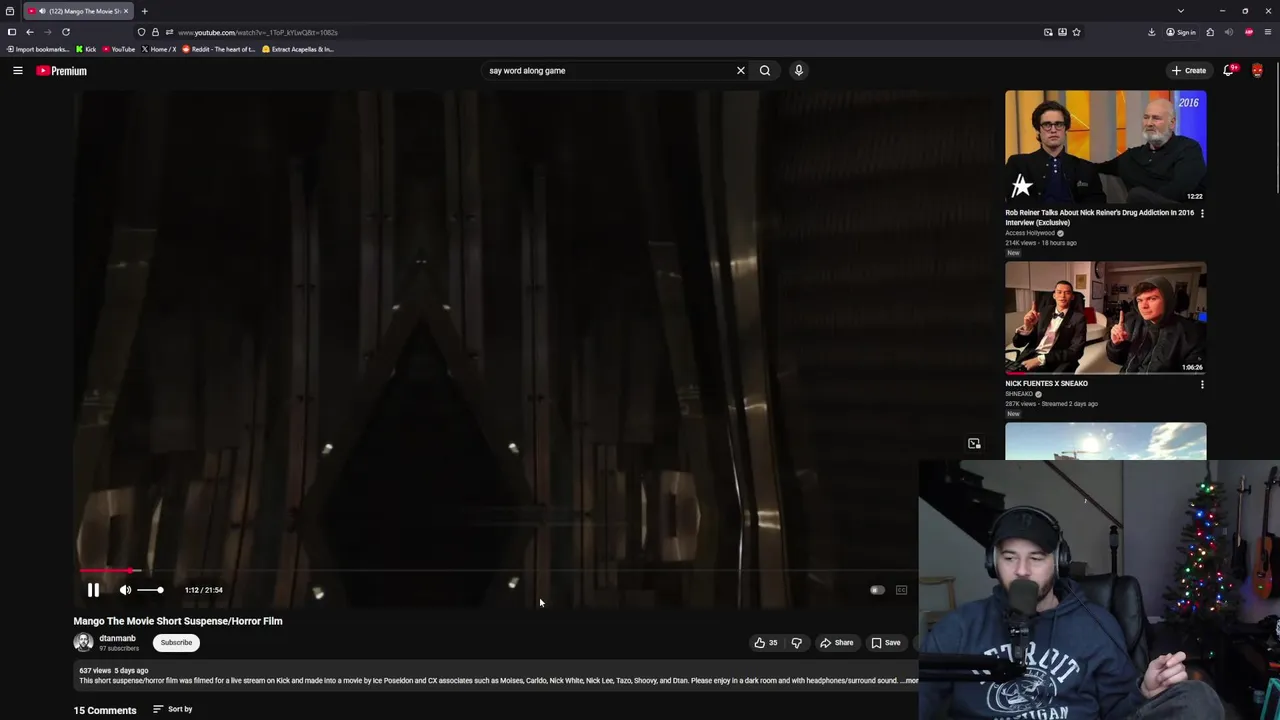Toggle the autoplay switch in player
1280x720 pixels.
tap(877, 590)
